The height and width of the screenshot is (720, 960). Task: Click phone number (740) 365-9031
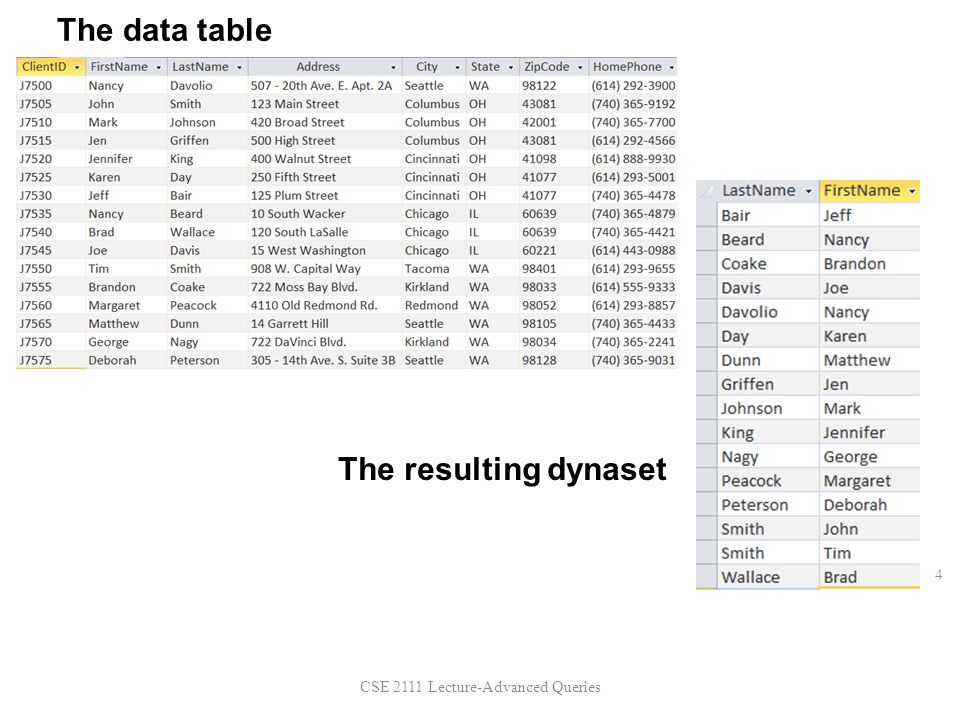click(x=633, y=361)
